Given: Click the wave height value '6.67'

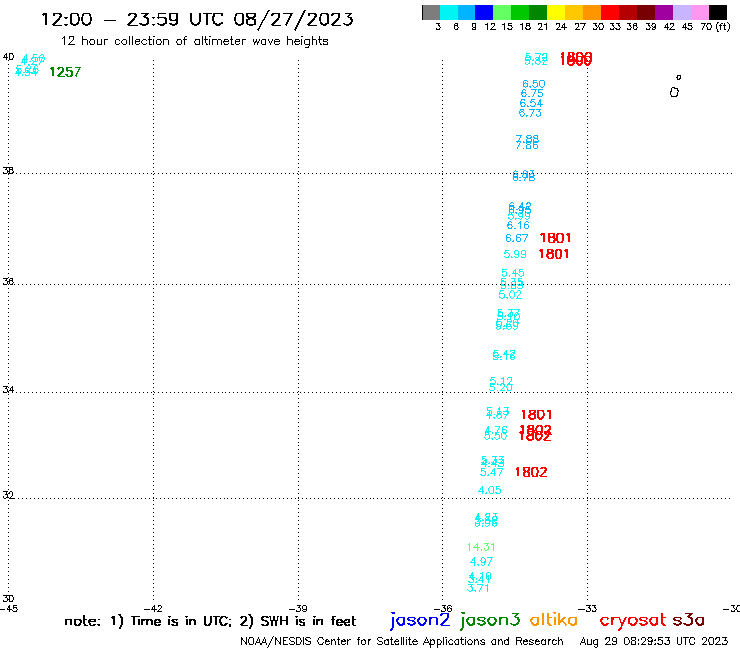Looking at the screenshot, I should pos(517,238).
